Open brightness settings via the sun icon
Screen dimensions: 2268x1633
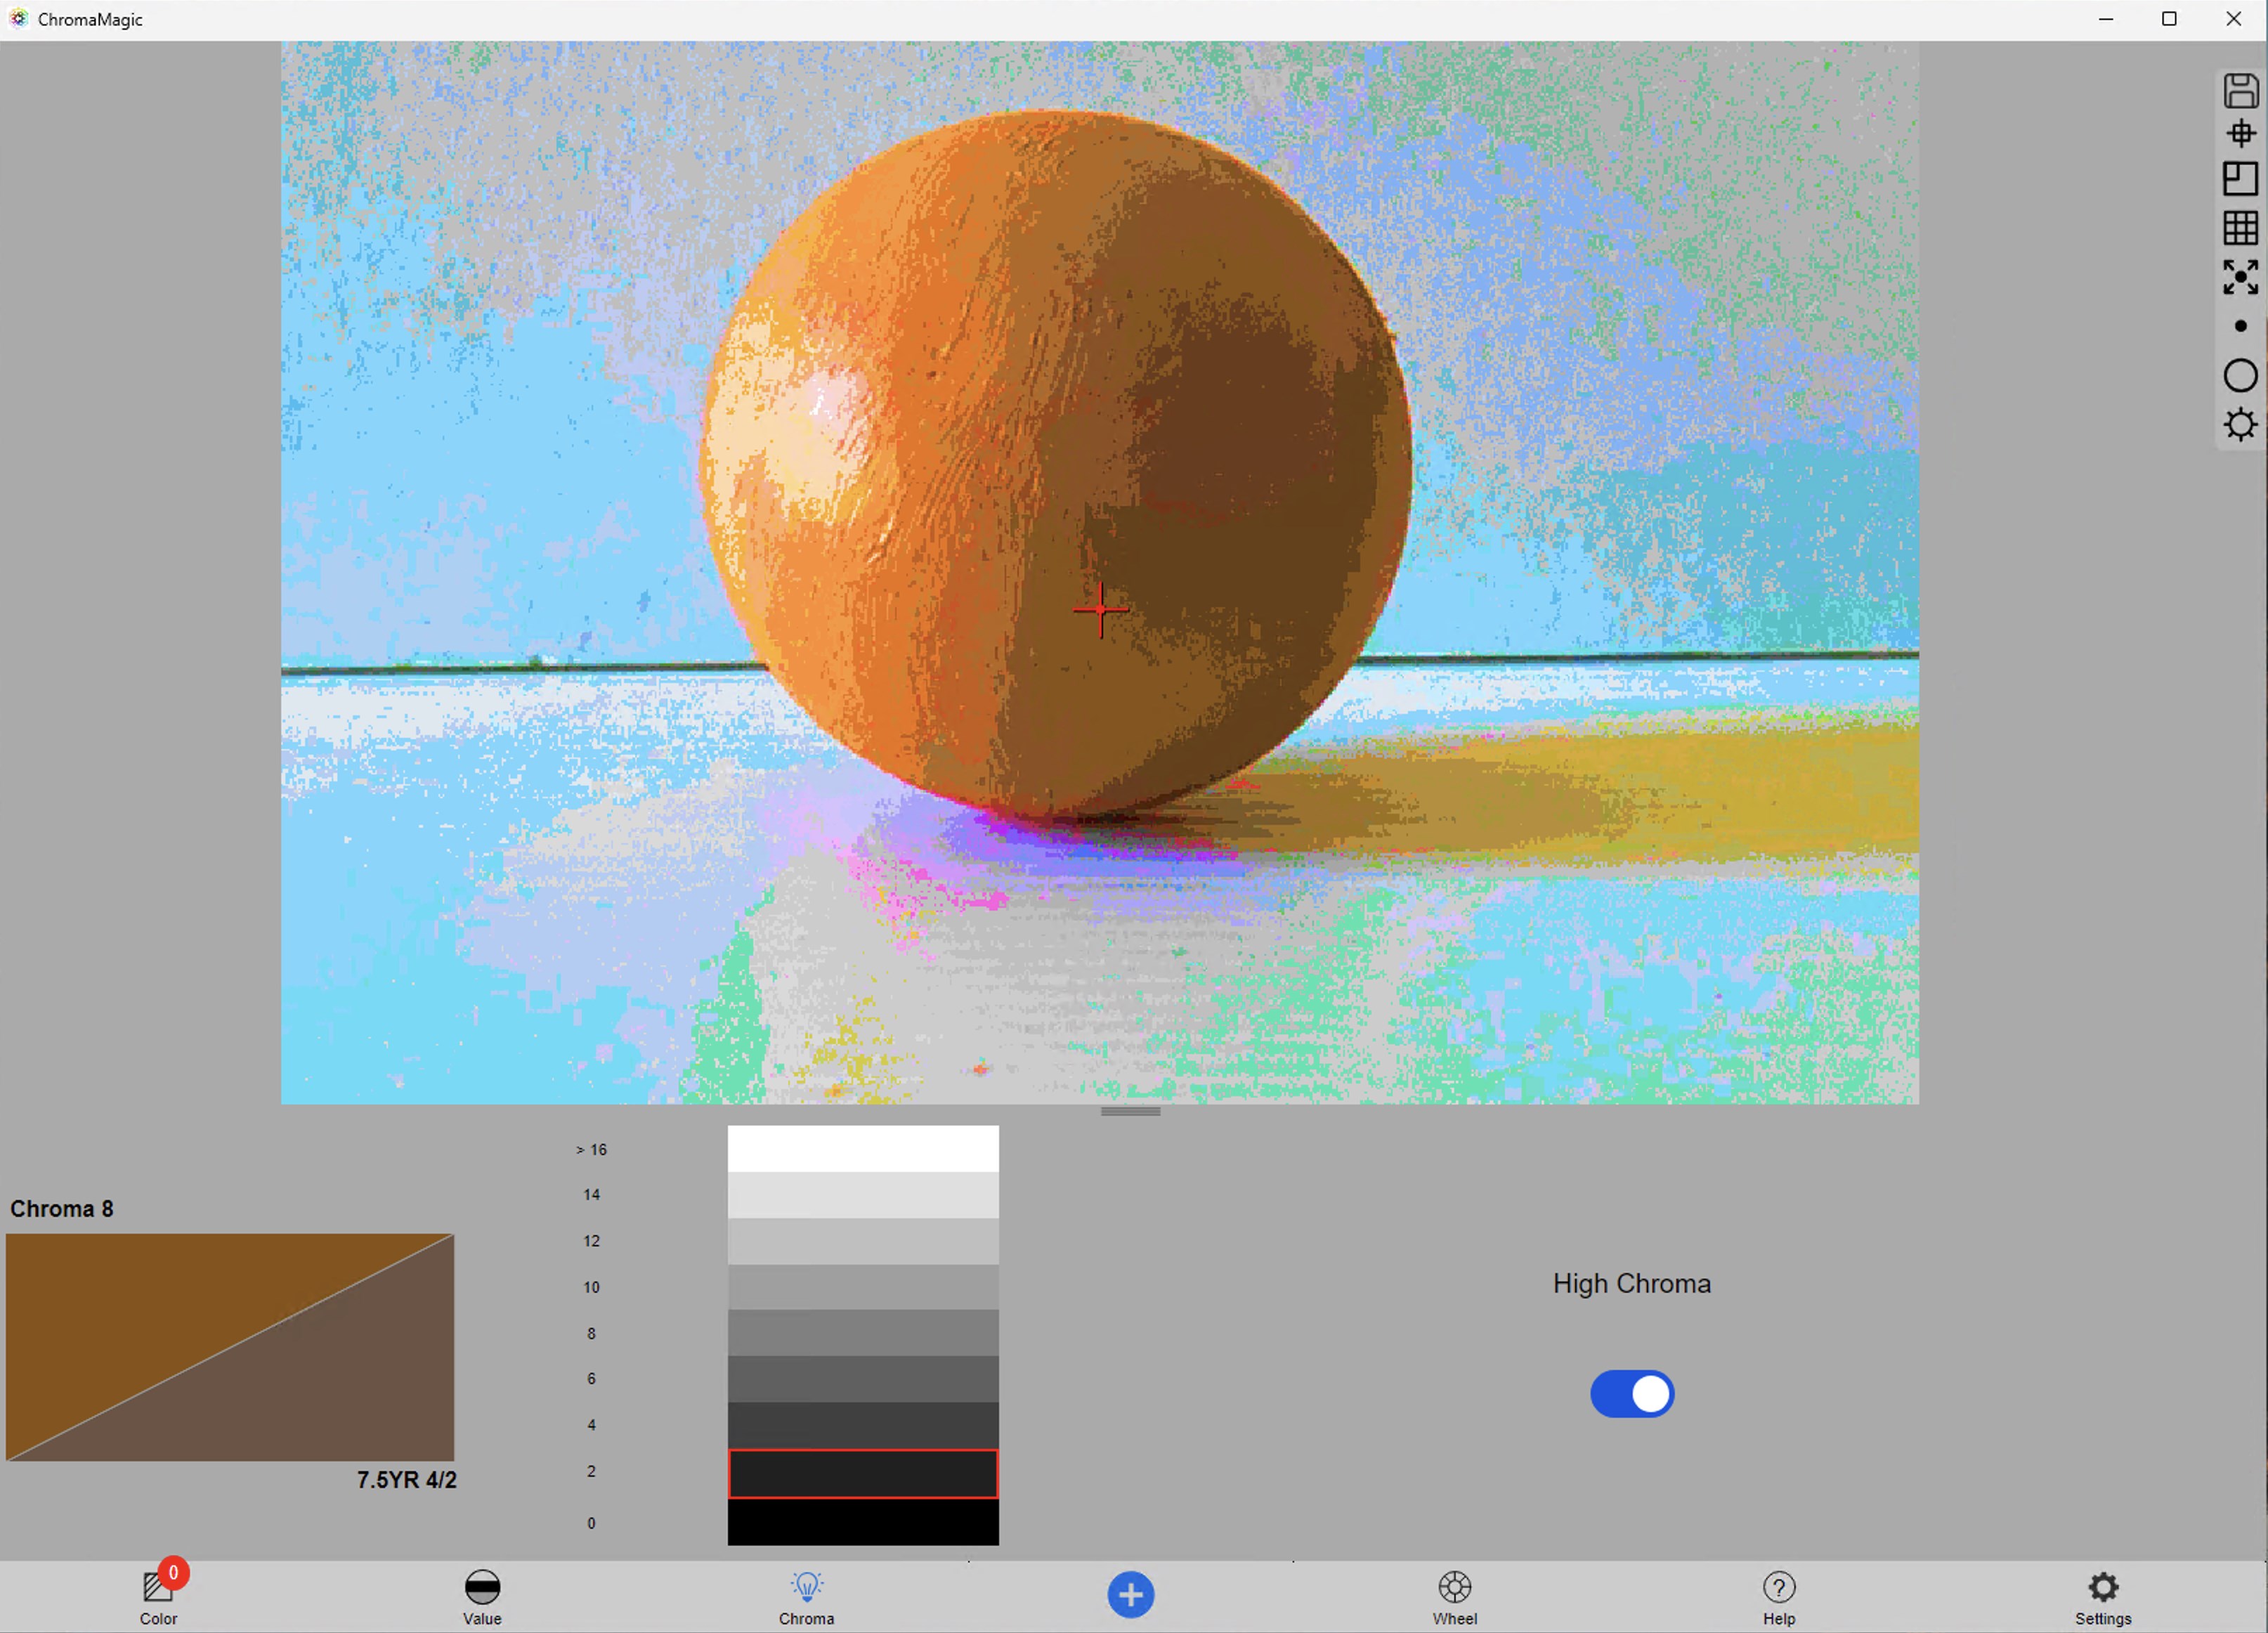(x=2242, y=424)
